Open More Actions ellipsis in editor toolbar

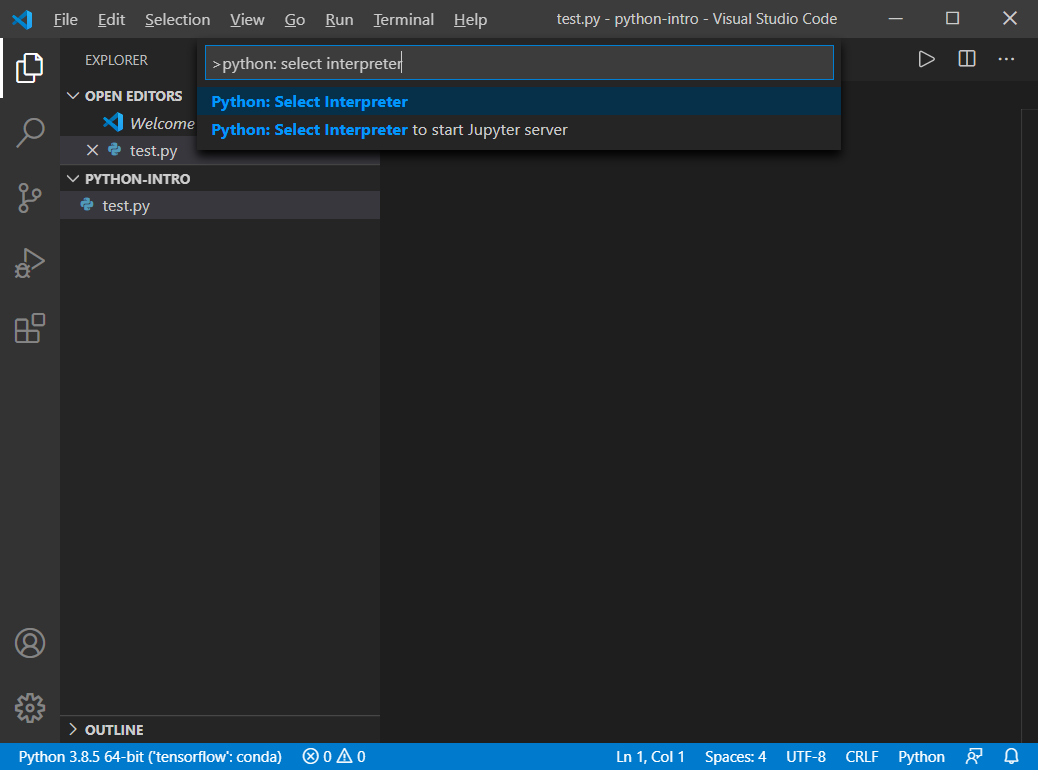pyautogui.click(x=1006, y=59)
